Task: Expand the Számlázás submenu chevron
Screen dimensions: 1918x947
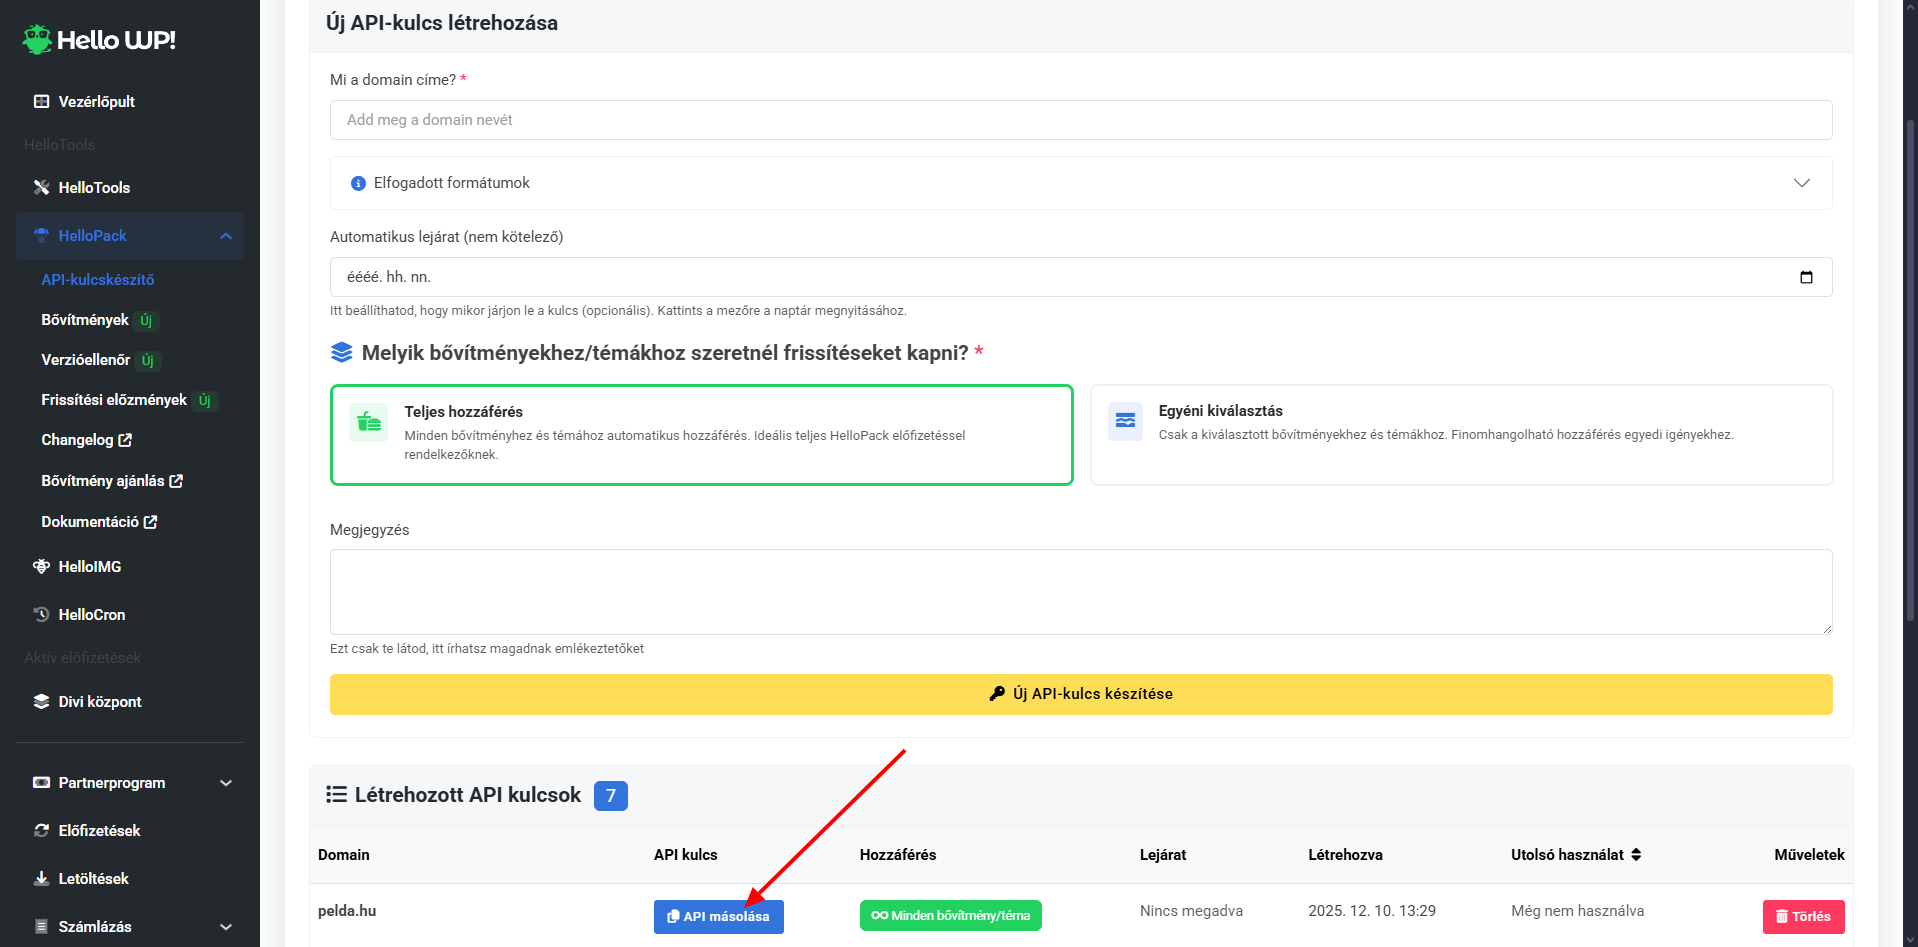Action: point(226,927)
